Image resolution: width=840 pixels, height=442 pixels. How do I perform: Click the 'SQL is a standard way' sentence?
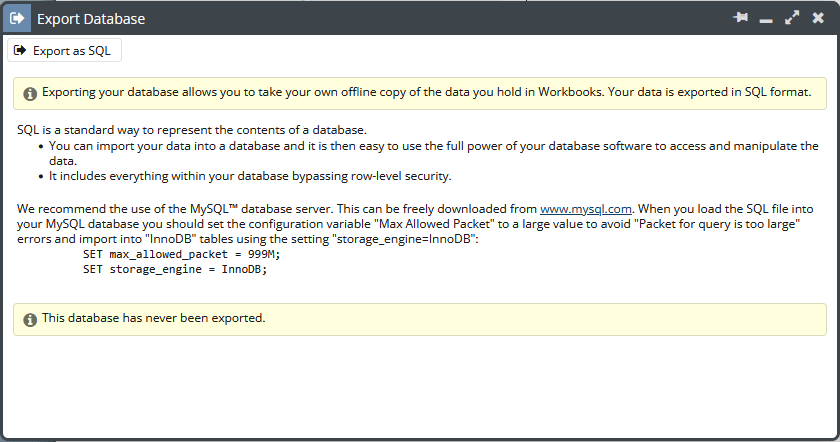click(x=192, y=130)
